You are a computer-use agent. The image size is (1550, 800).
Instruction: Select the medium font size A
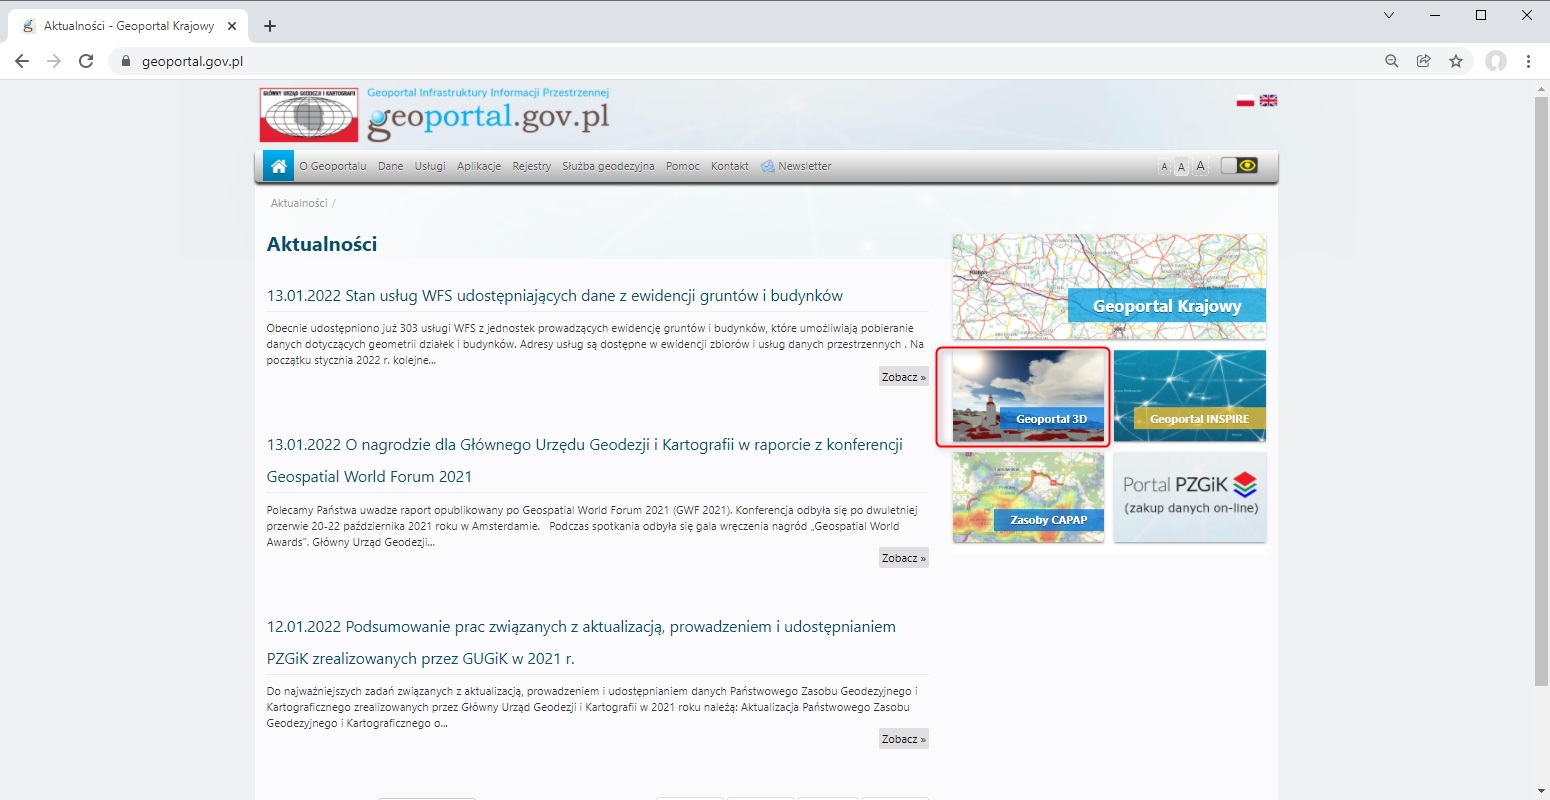(1181, 167)
